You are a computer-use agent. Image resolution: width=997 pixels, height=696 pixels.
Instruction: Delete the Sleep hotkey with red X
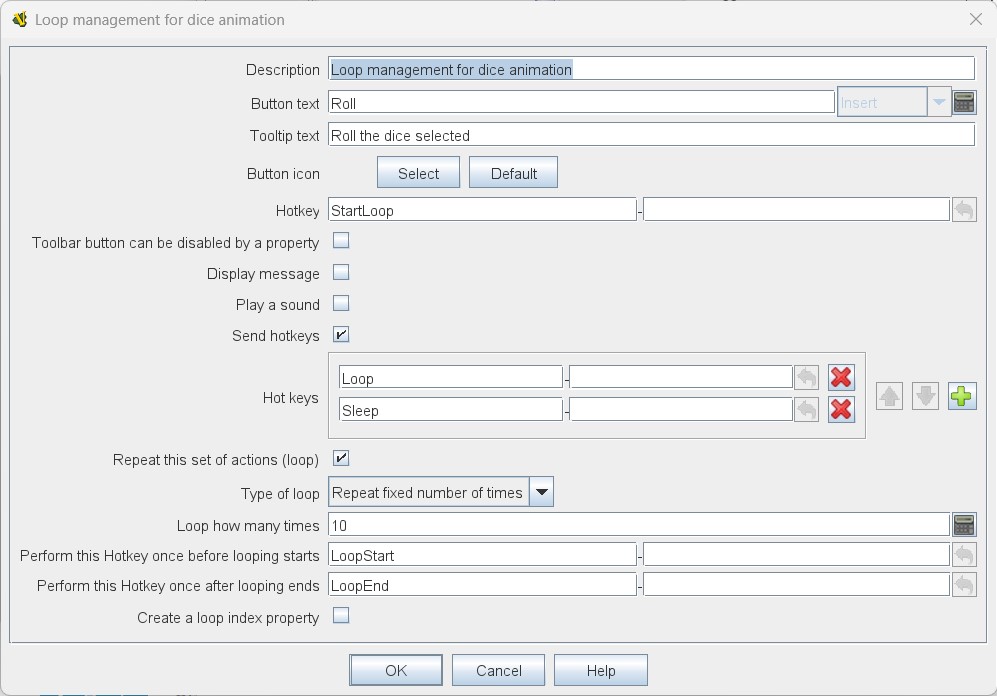click(841, 409)
